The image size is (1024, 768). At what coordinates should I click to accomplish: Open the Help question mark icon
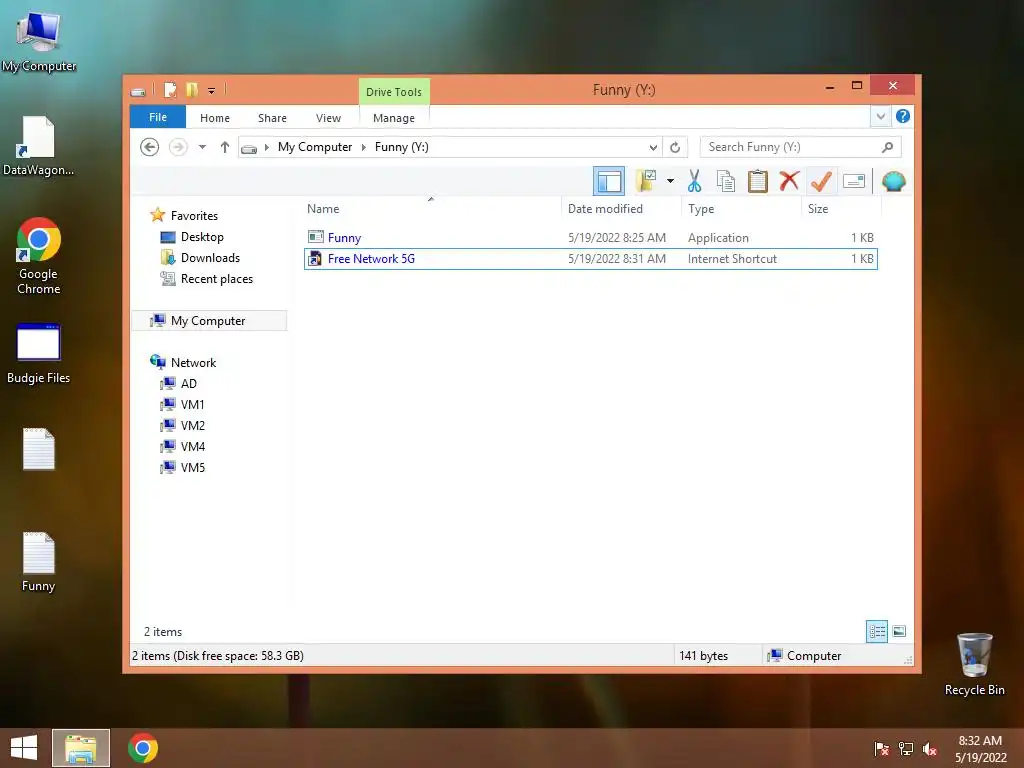(x=903, y=116)
